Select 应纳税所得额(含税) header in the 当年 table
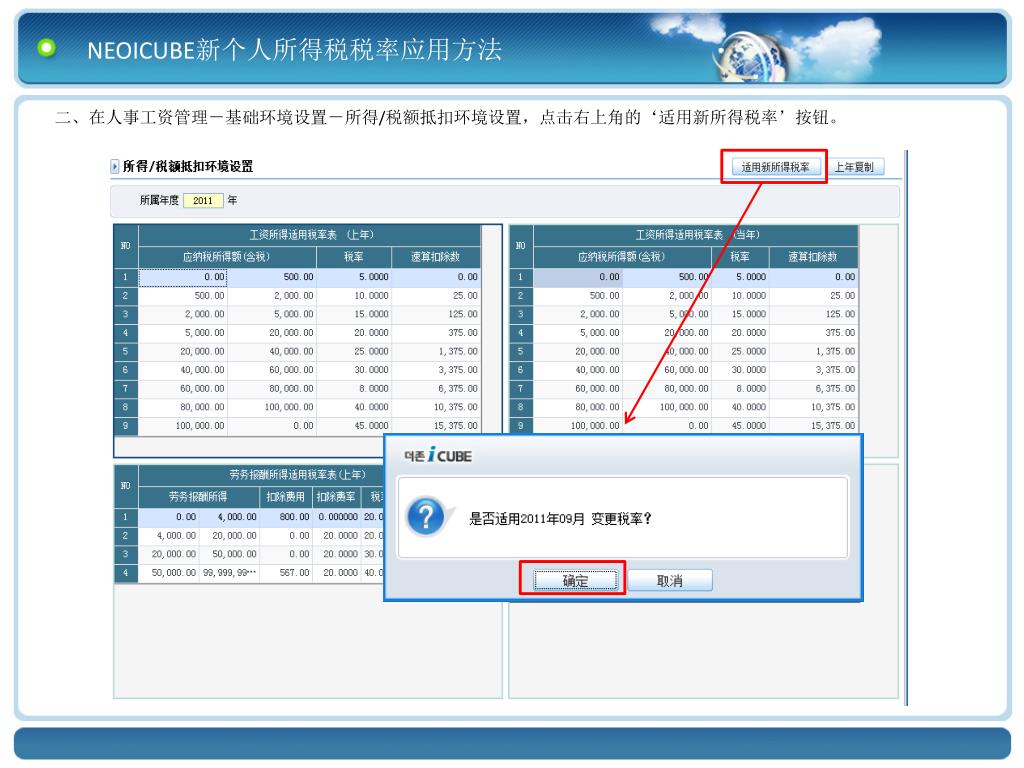The height and width of the screenshot is (768, 1024). click(621, 257)
